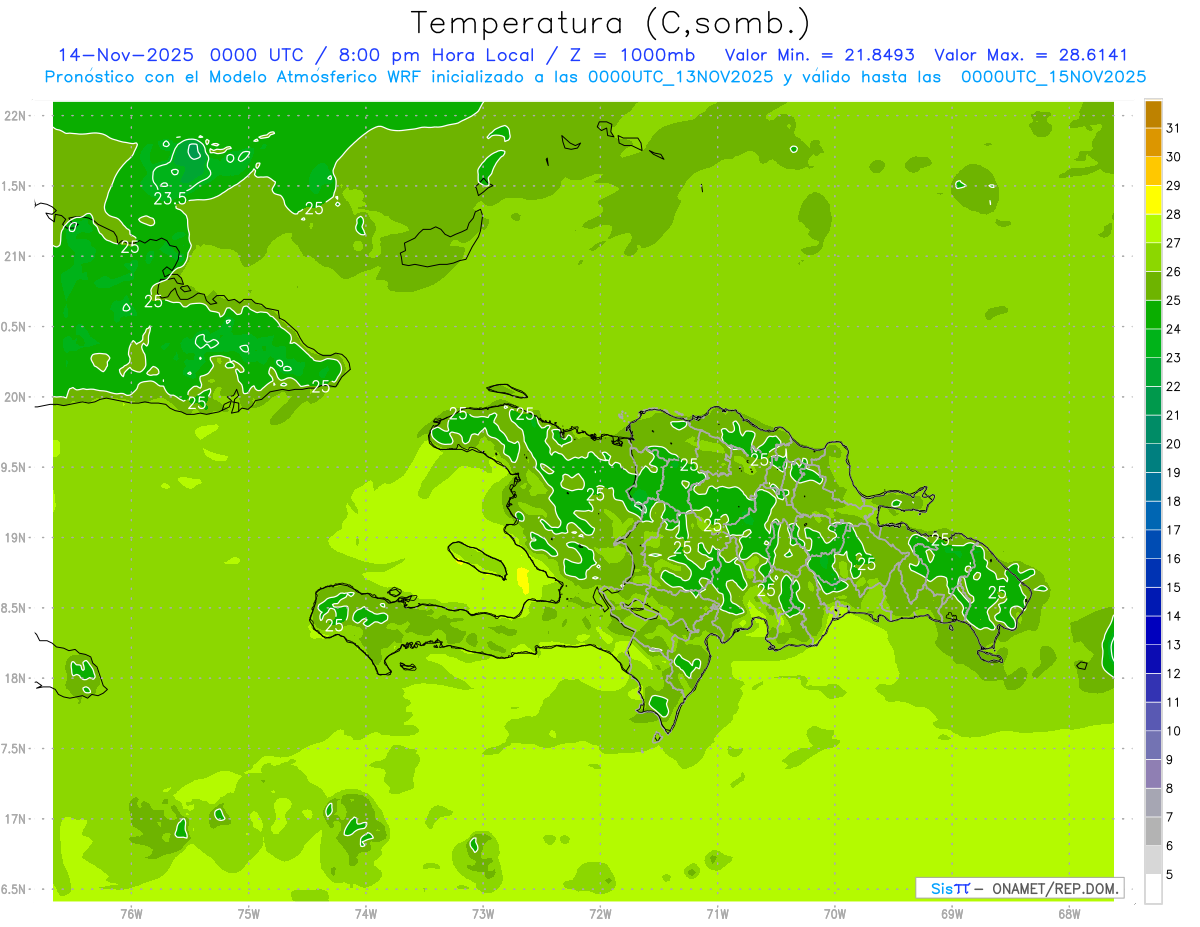Click the '71W' longitude axis label
This screenshot has height=927, width=1200.
(717, 914)
